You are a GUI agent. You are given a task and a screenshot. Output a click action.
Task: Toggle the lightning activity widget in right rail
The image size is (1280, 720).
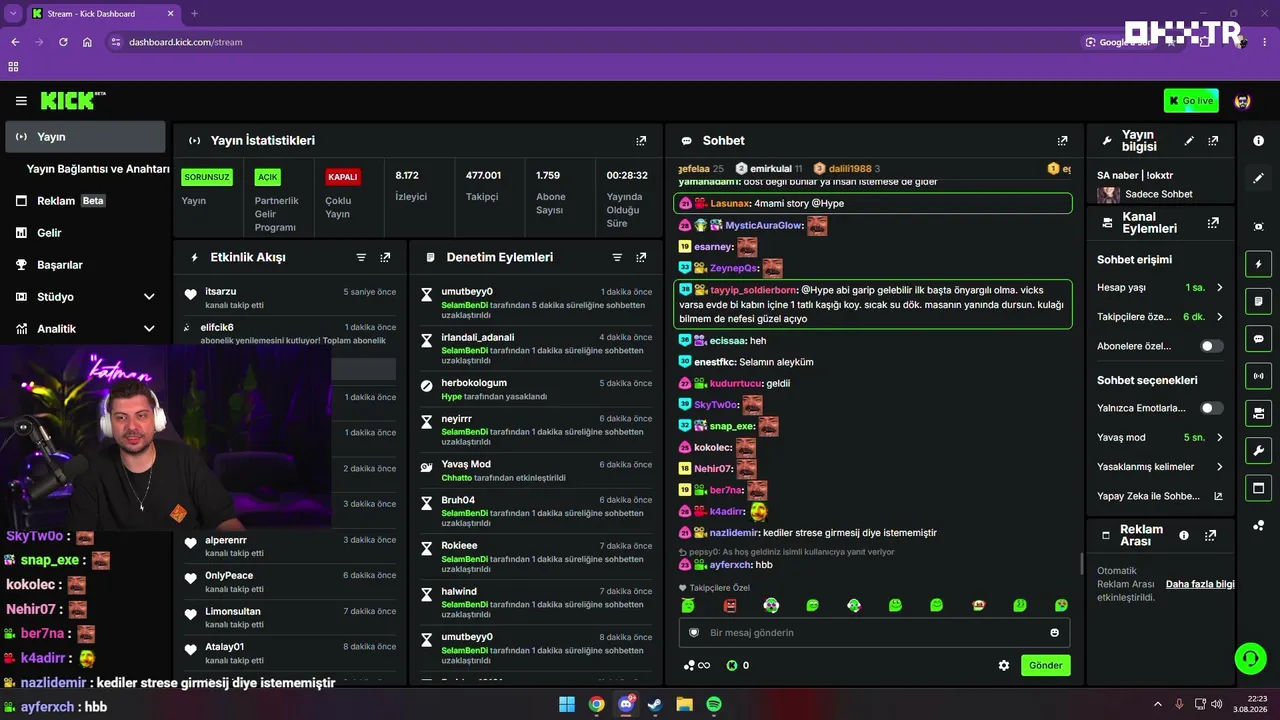[1258, 264]
